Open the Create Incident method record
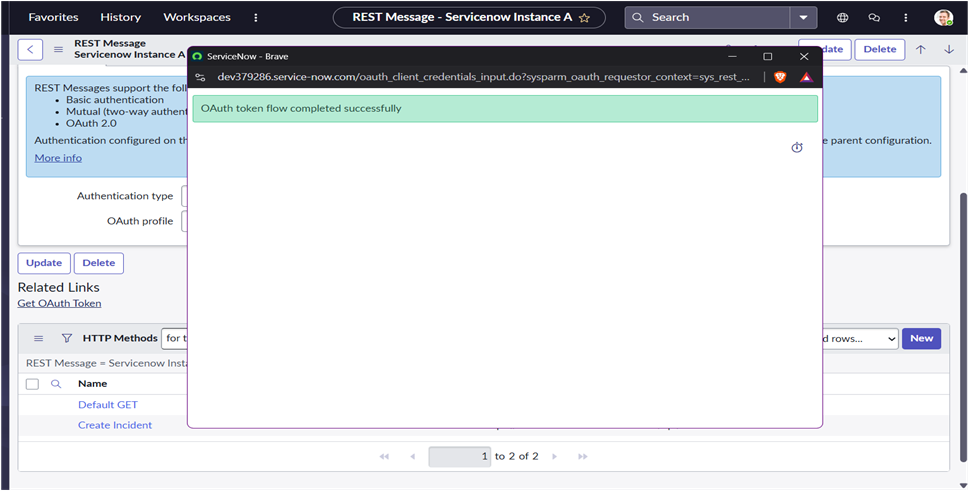 pyautogui.click(x=115, y=426)
